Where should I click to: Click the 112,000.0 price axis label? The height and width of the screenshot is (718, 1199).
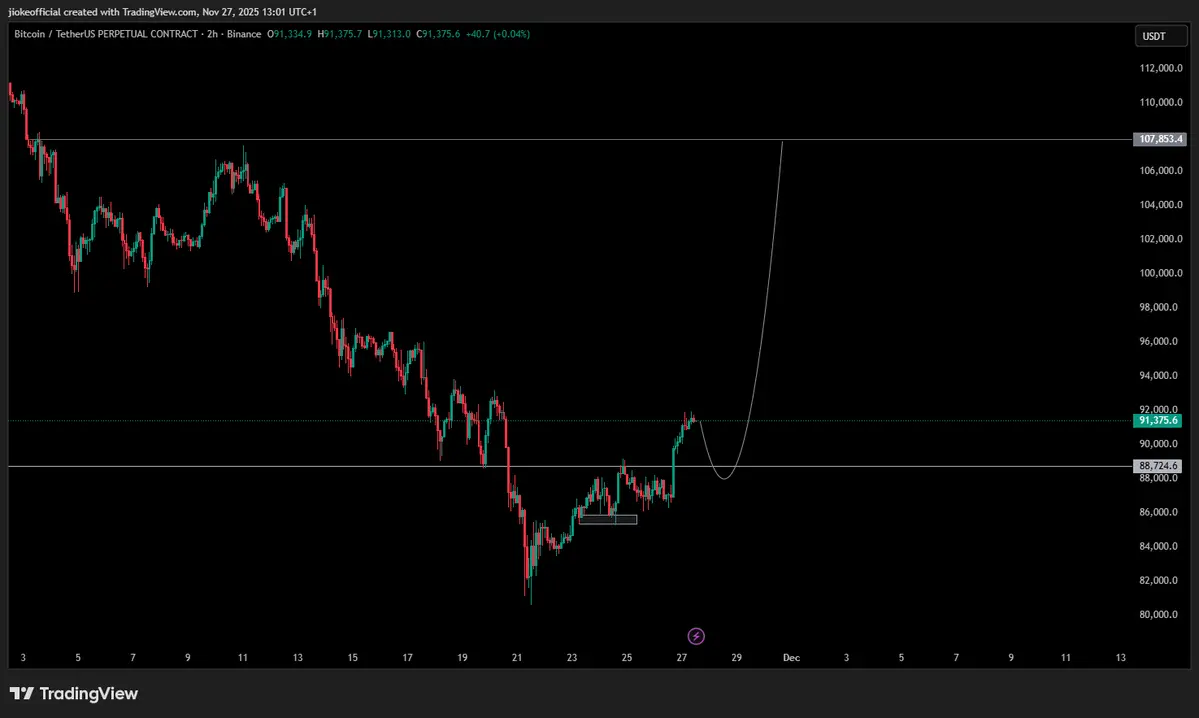(1161, 68)
